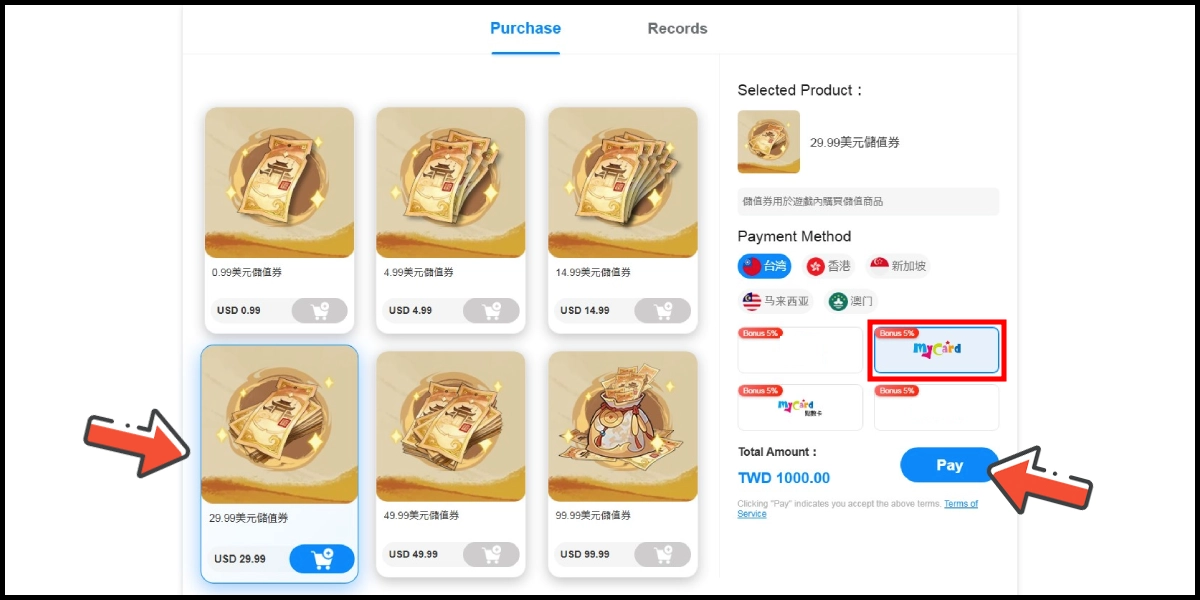This screenshot has height=600, width=1200.
Task: Add the USD 4.99 voucher to cart
Action: click(491, 311)
